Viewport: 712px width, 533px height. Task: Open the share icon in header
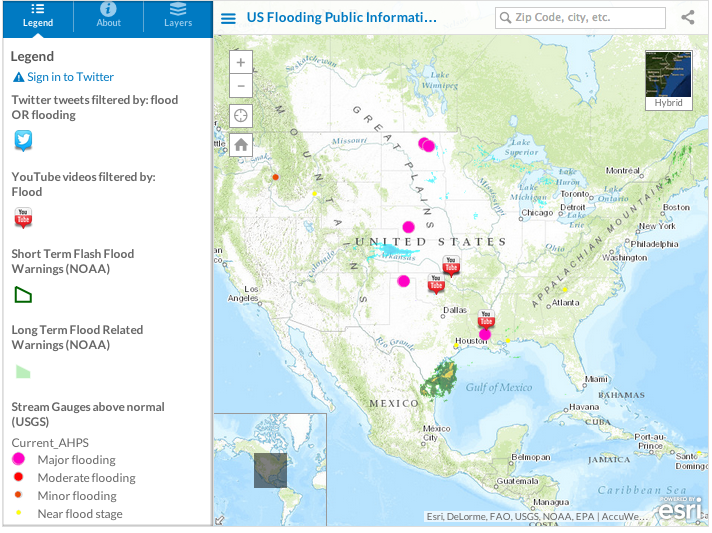(688, 17)
